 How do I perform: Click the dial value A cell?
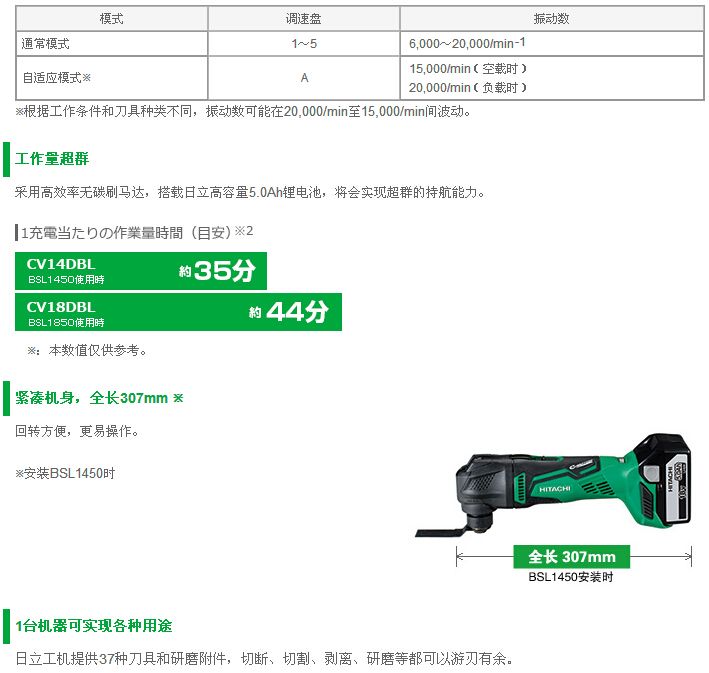click(303, 78)
